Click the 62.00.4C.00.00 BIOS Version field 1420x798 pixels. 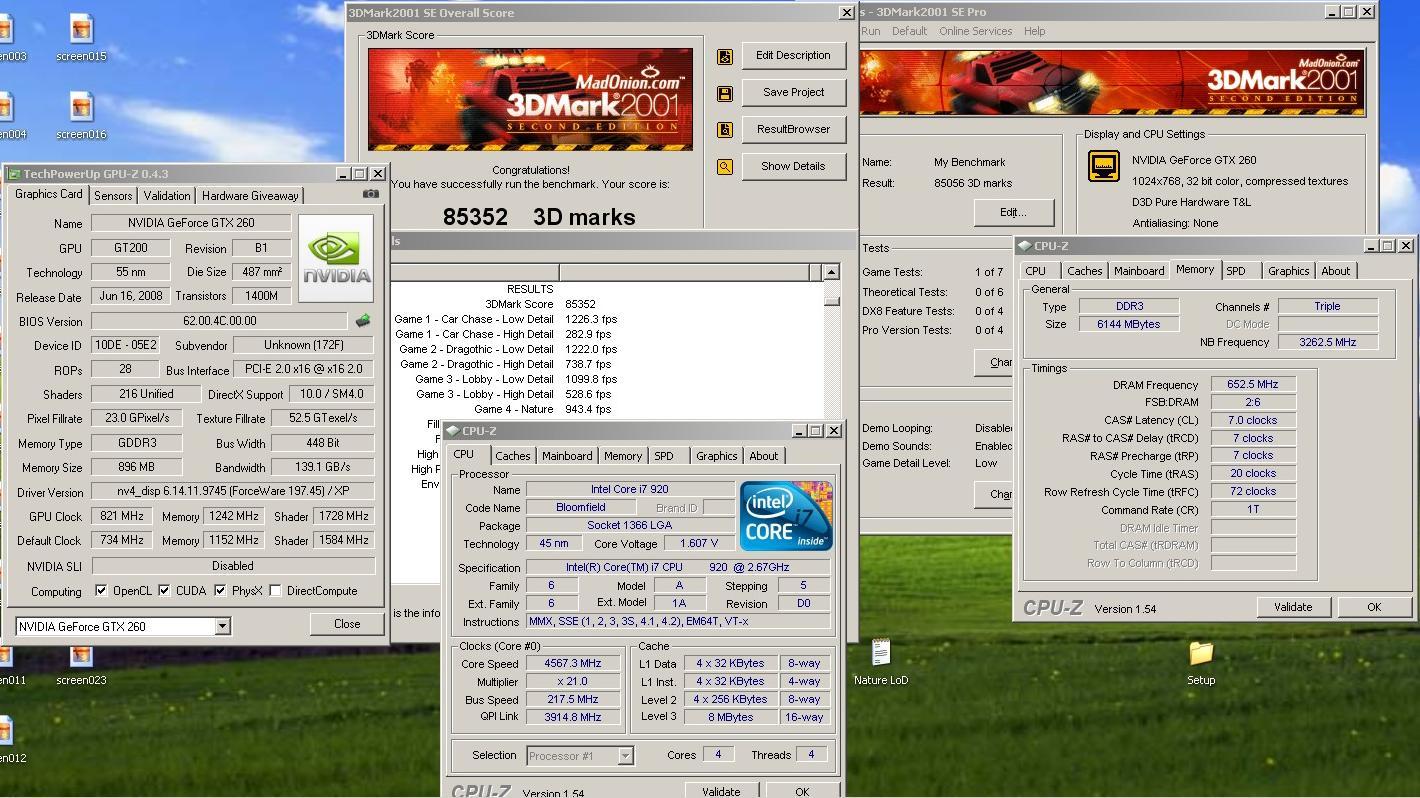point(220,321)
